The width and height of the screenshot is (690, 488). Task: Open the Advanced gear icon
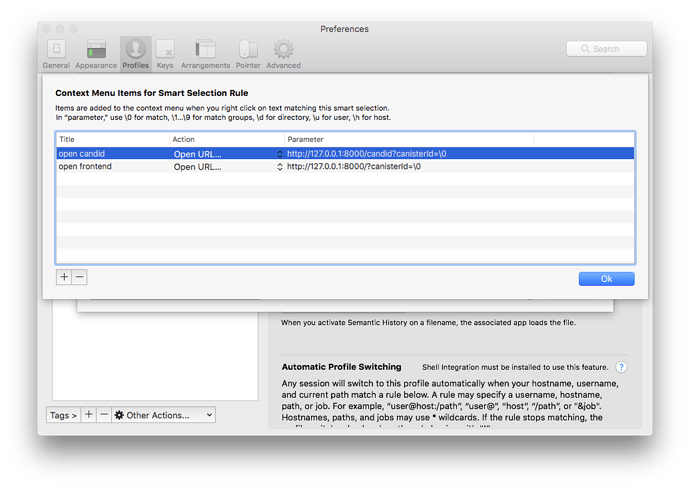283,54
